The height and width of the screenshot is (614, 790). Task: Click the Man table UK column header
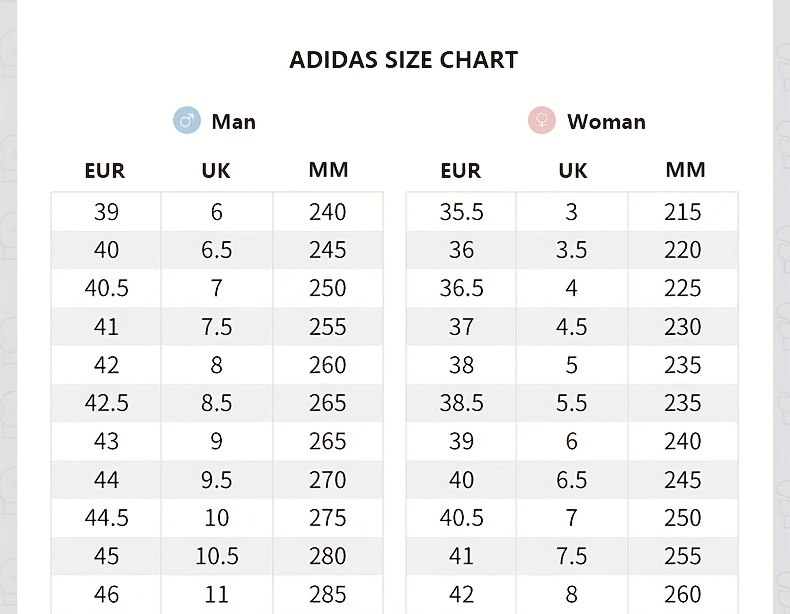click(x=216, y=171)
